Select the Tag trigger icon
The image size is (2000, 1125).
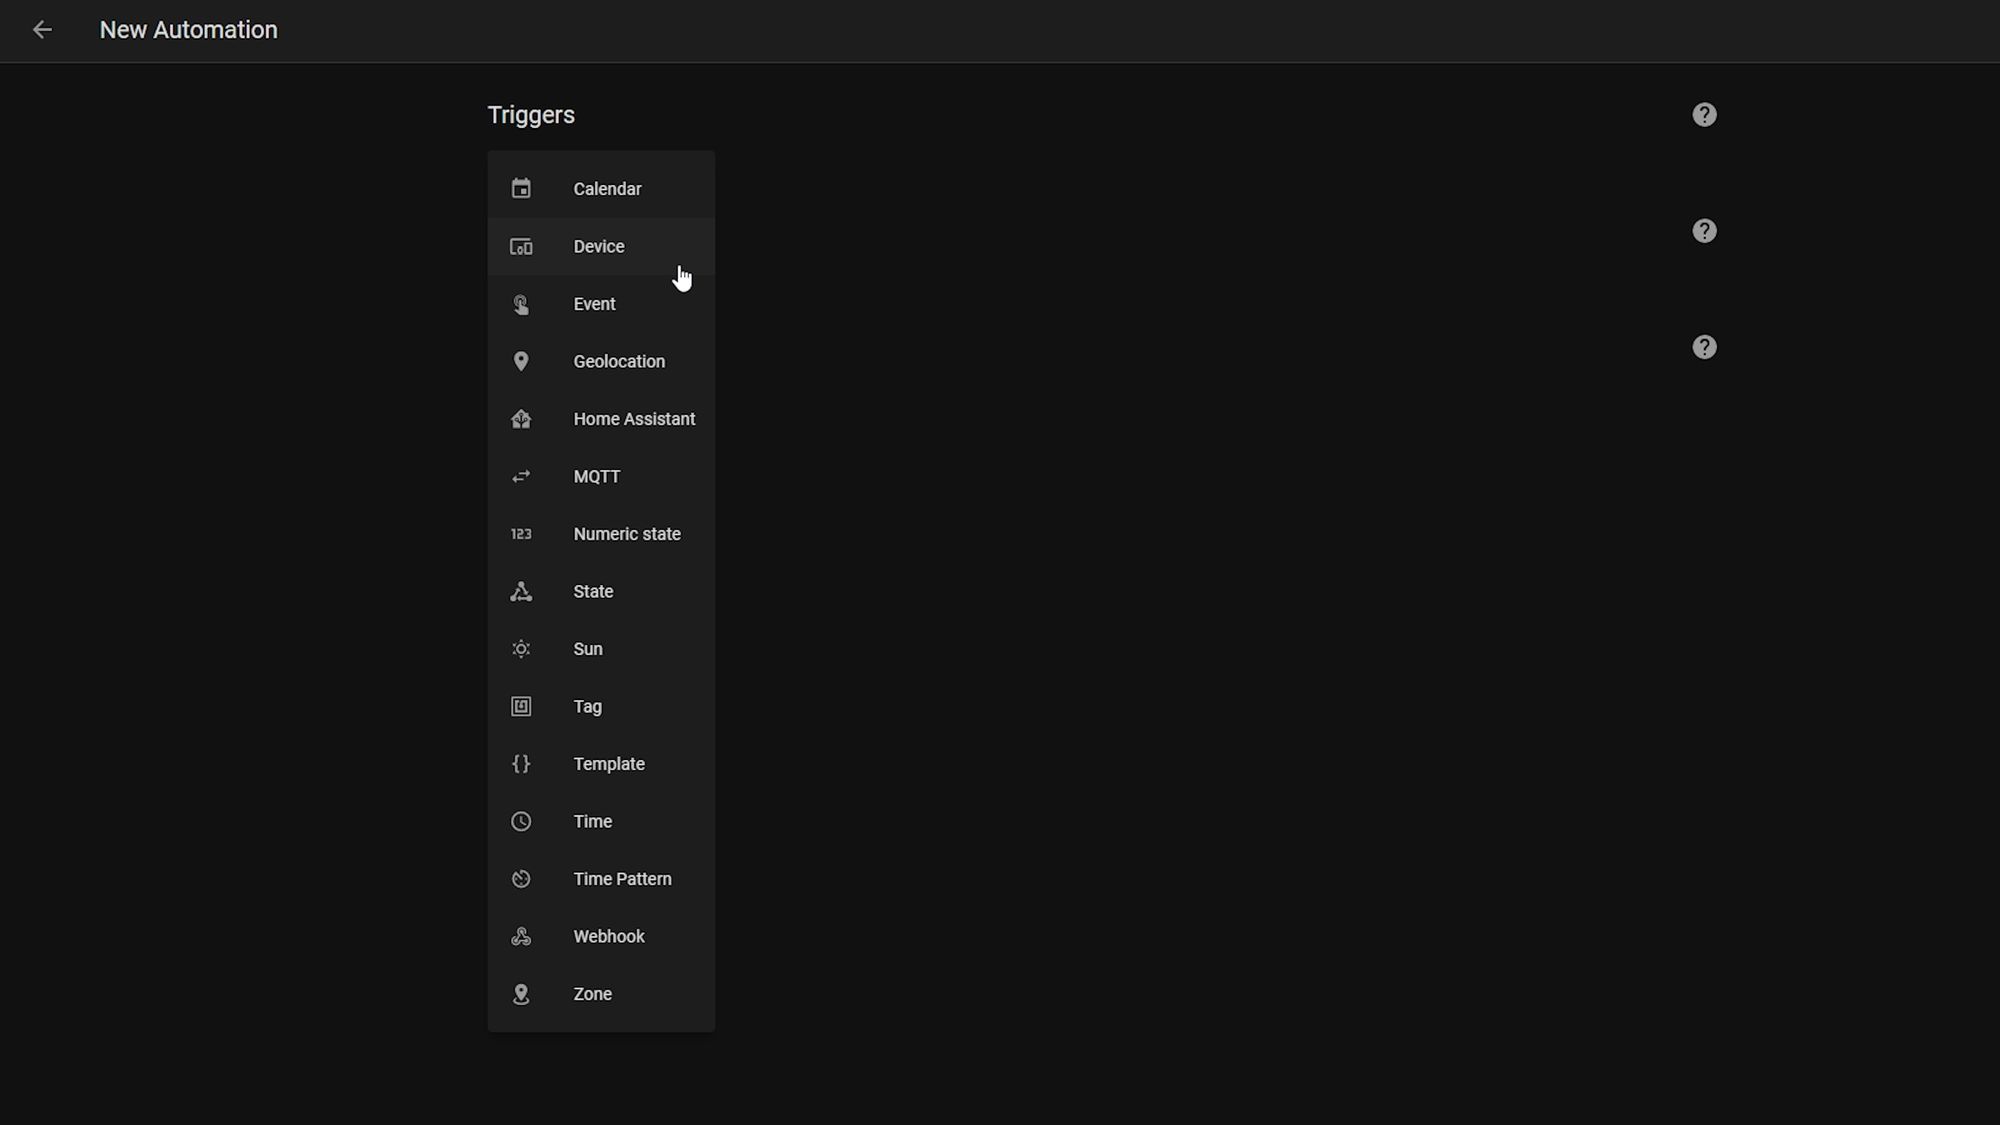(x=522, y=706)
